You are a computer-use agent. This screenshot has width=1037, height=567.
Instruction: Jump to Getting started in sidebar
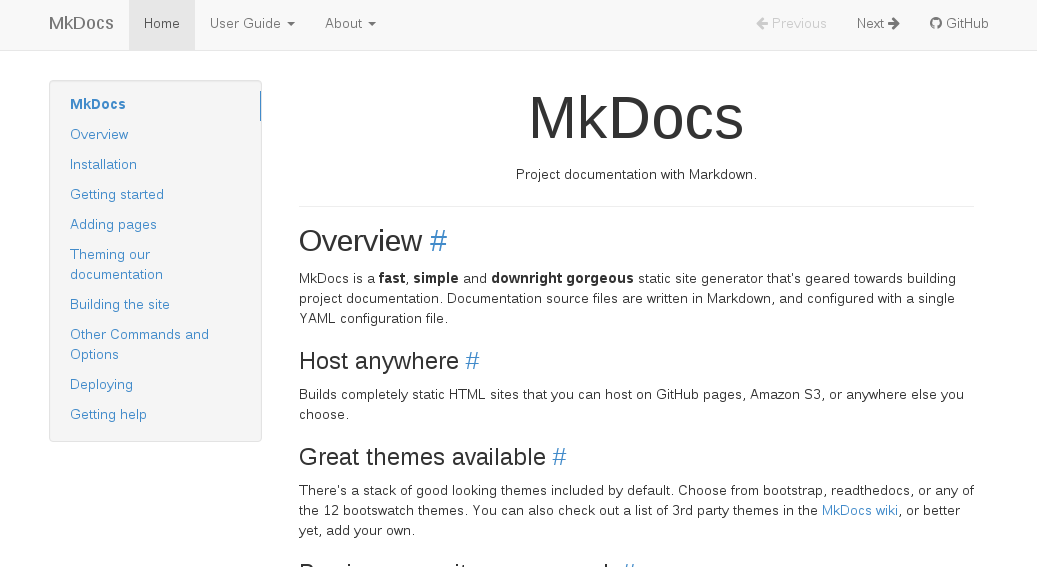coord(117,195)
